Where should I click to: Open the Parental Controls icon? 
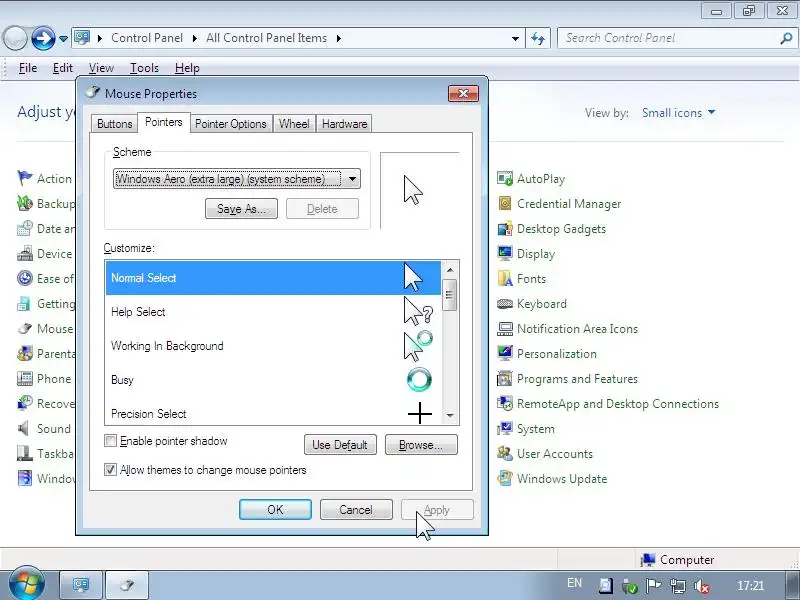[24, 354]
